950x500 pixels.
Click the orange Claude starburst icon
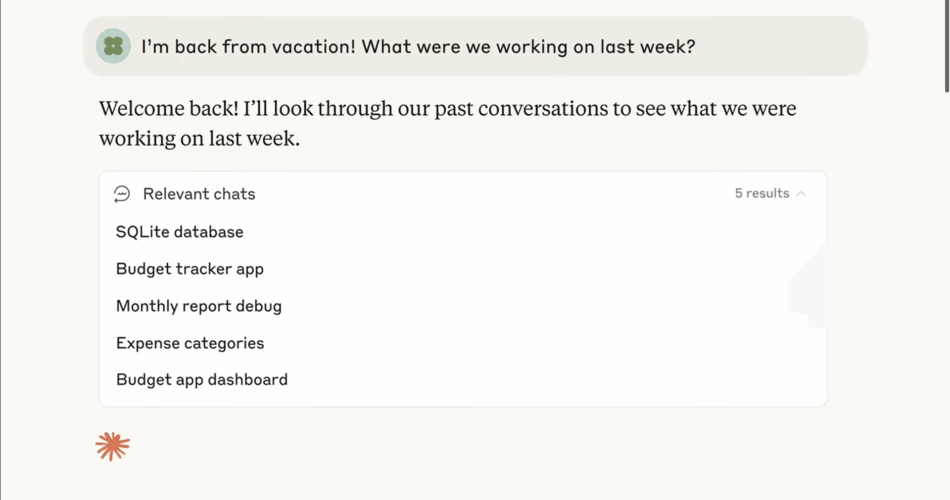pos(113,447)
